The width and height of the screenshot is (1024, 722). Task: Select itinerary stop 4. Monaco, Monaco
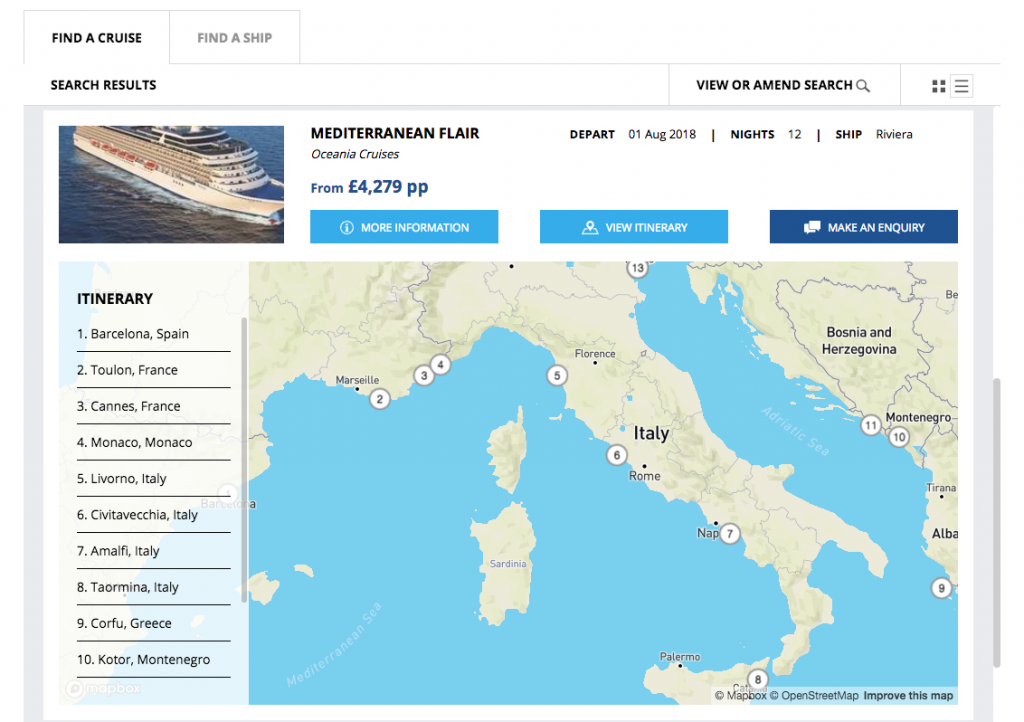click(x=153, y=443)
